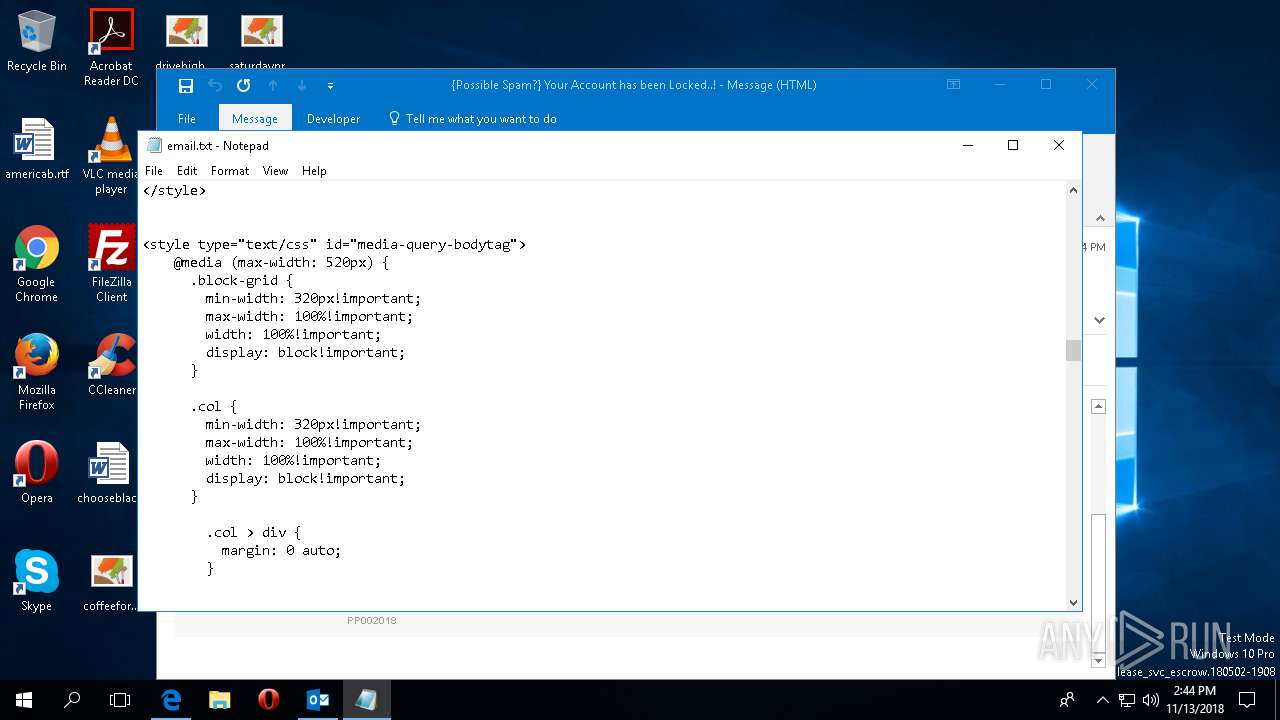Viewport: 1280px width, 720px height.
Task: Click '</style>' line in Notepad
Action: point(175,190)
